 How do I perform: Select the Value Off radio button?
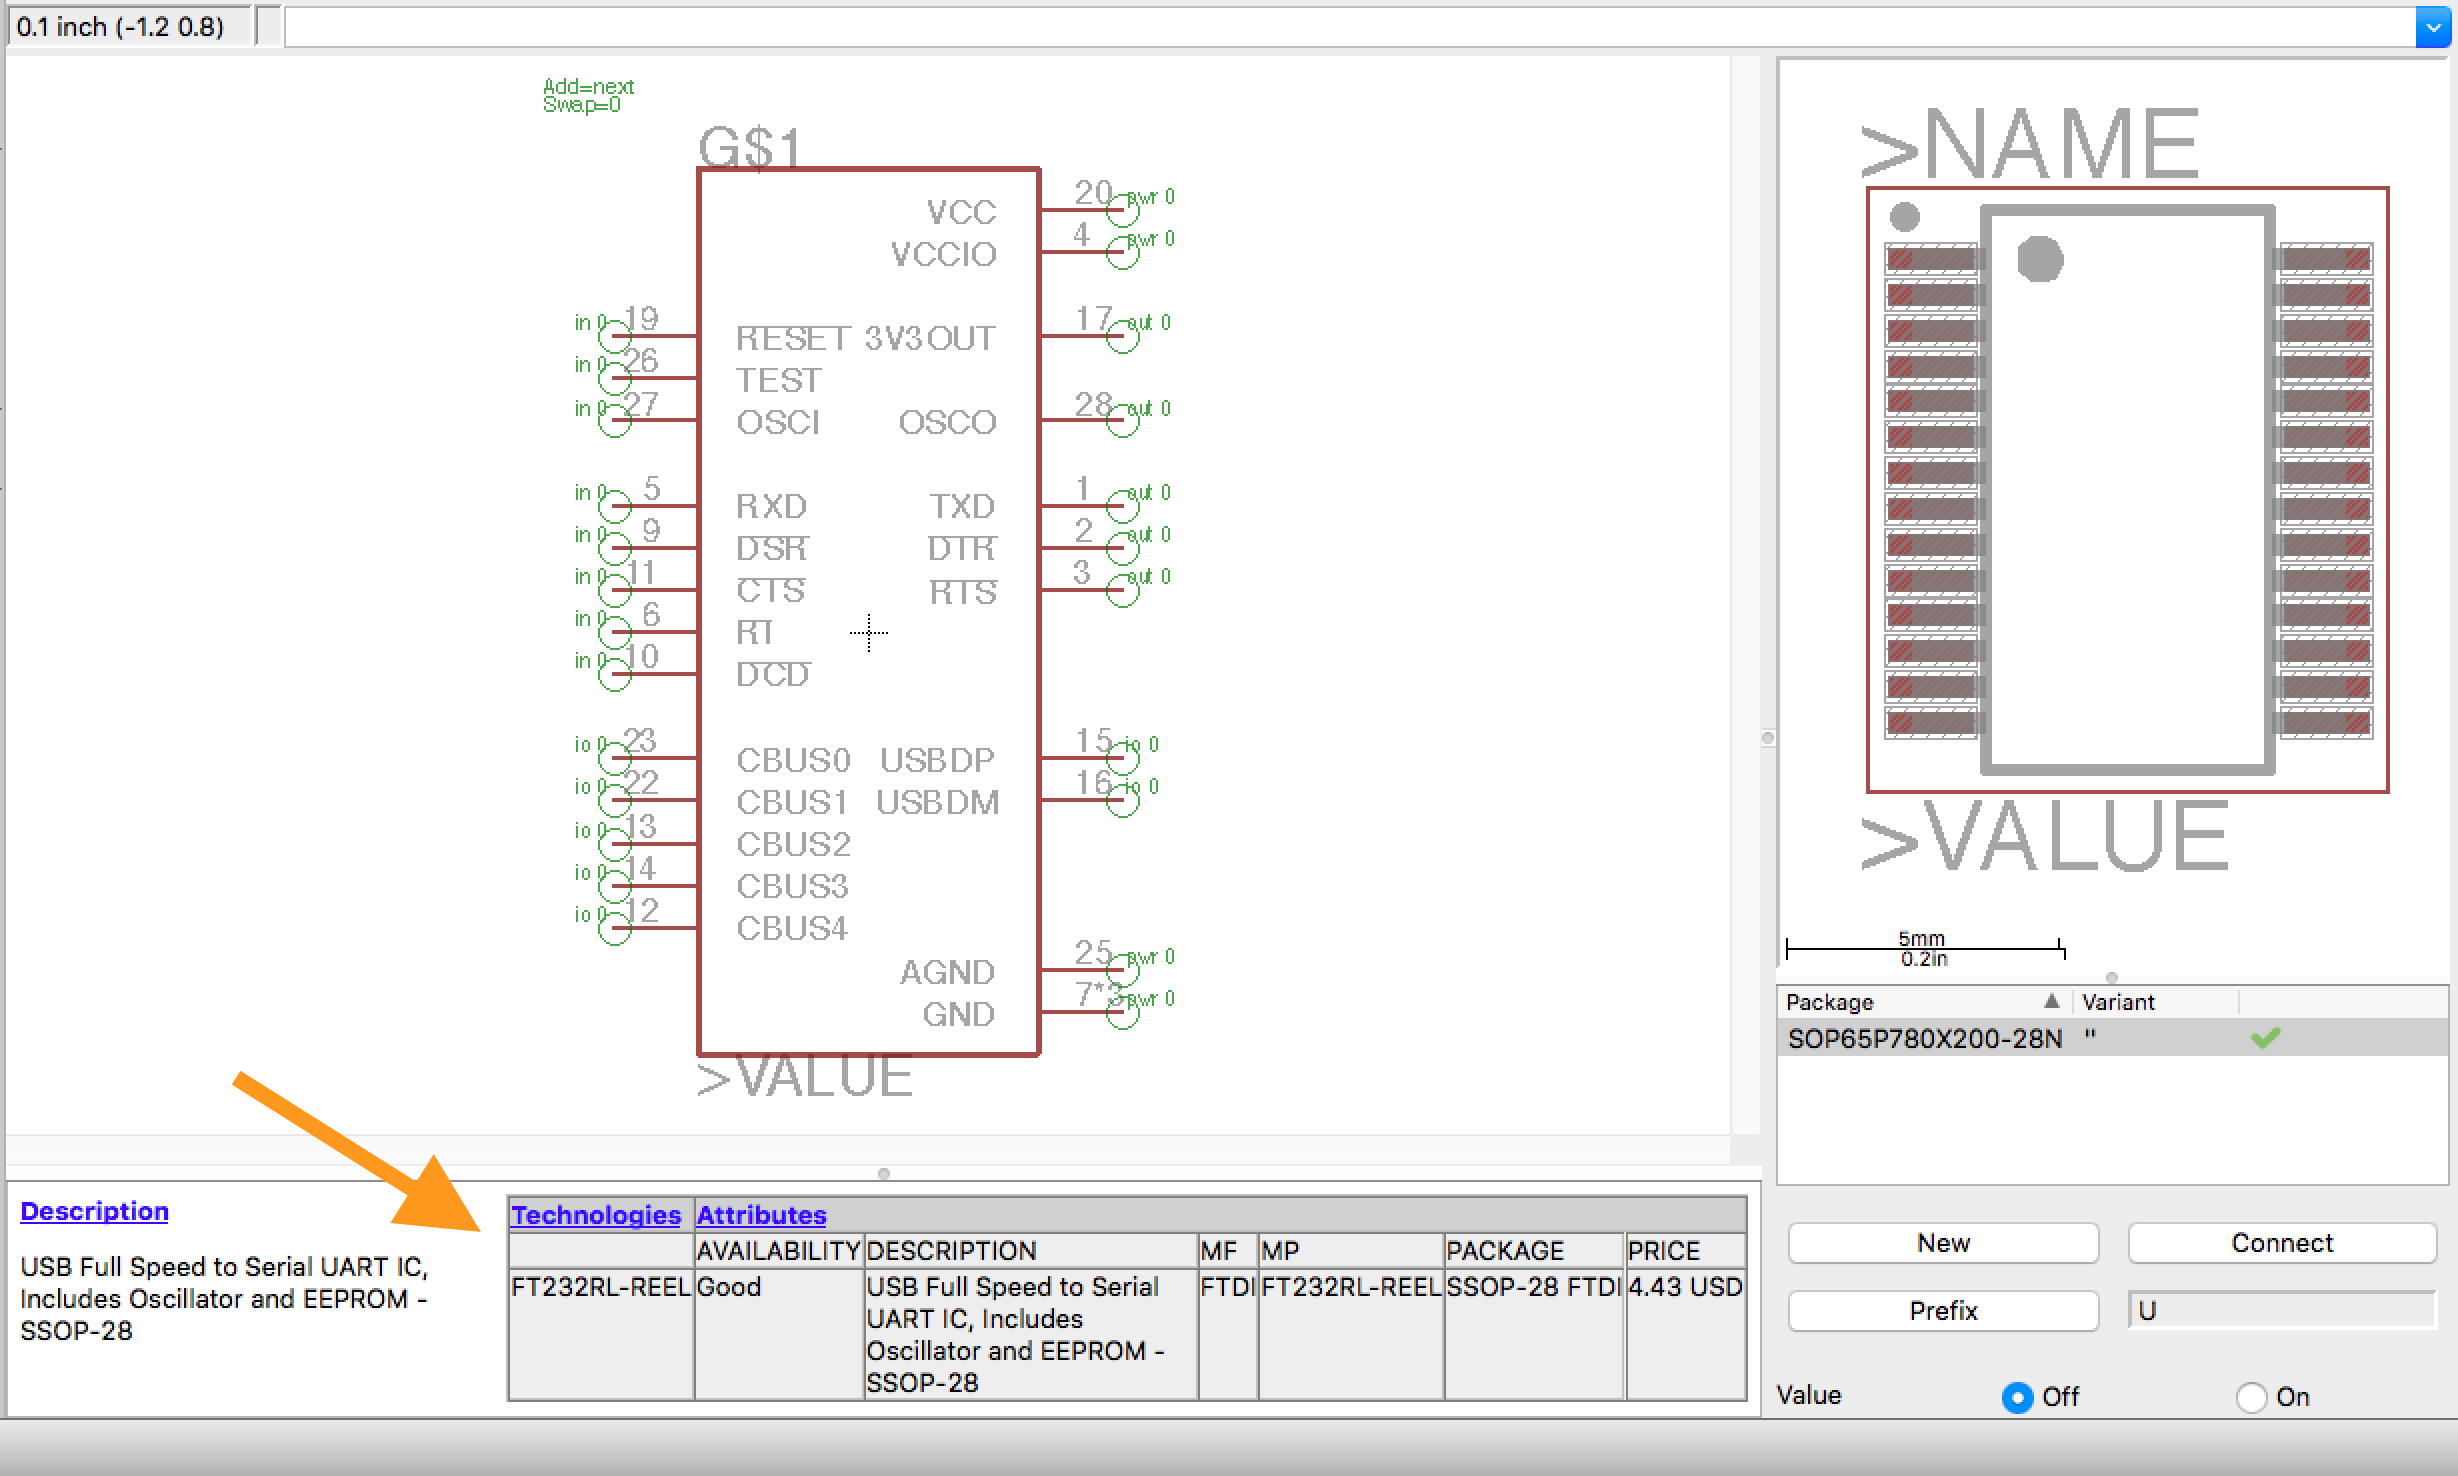click(2017, 1397)
